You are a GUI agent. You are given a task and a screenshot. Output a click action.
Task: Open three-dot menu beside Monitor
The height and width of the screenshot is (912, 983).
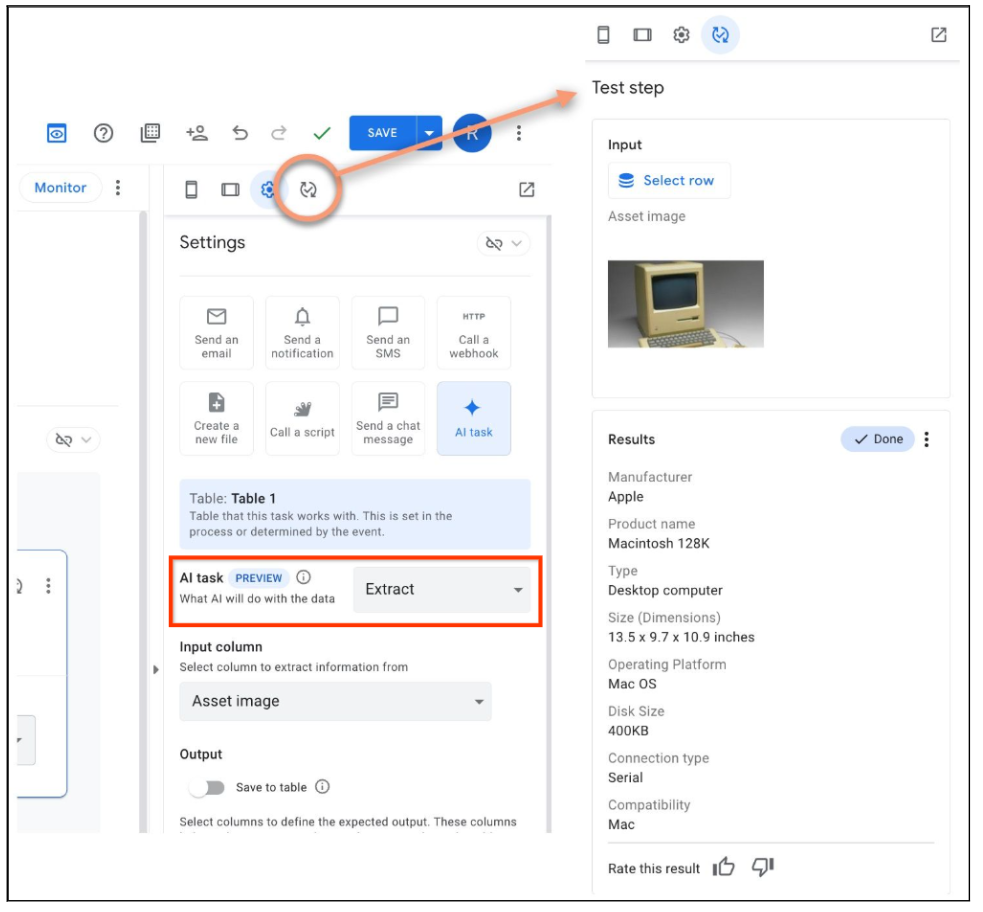pos(118,187)
